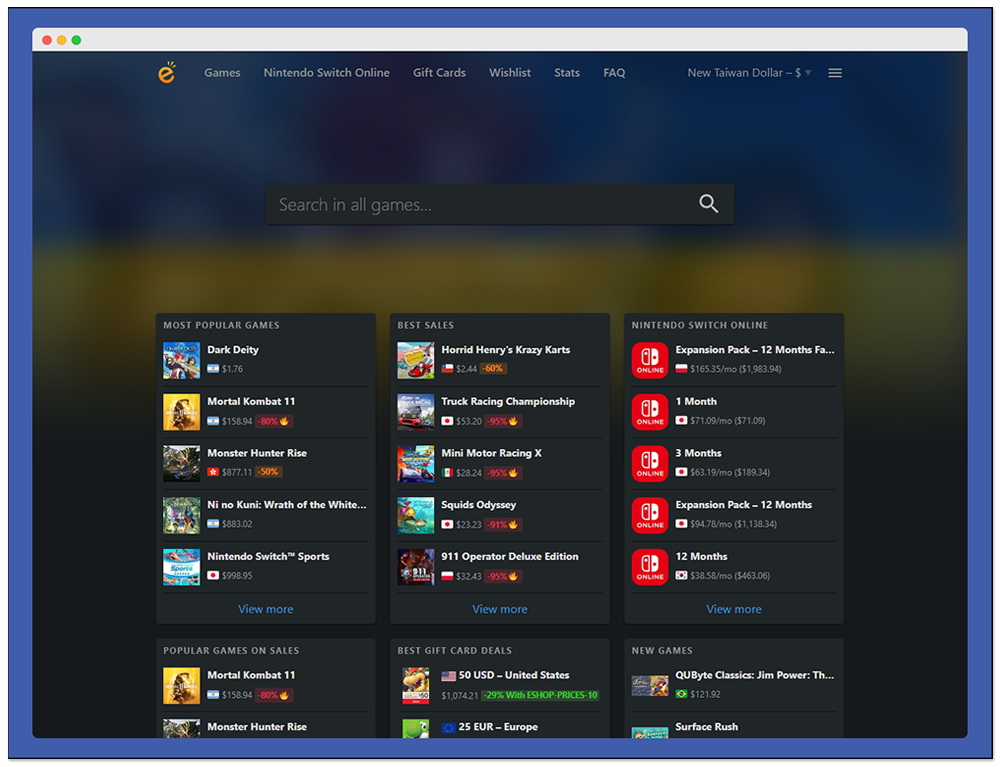Open the Surface Rush game title
Screen dimensions: 1000x767
click(707, 727)
